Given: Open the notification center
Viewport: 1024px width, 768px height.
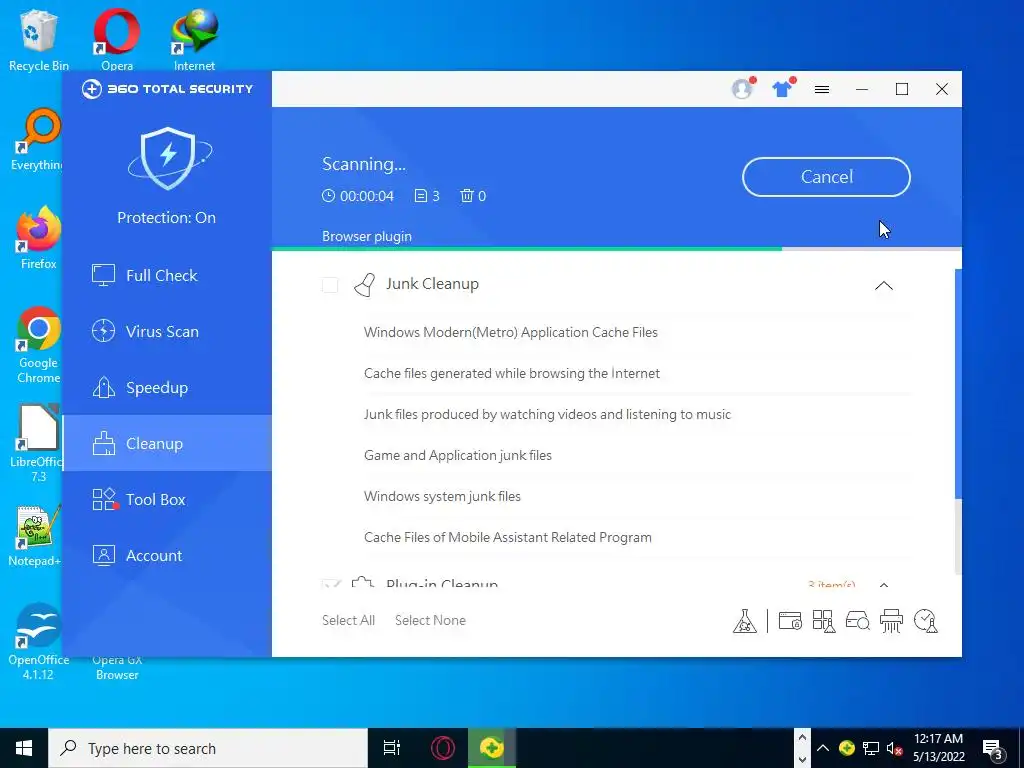Looking at the screenshot, I should coord(993,748).
